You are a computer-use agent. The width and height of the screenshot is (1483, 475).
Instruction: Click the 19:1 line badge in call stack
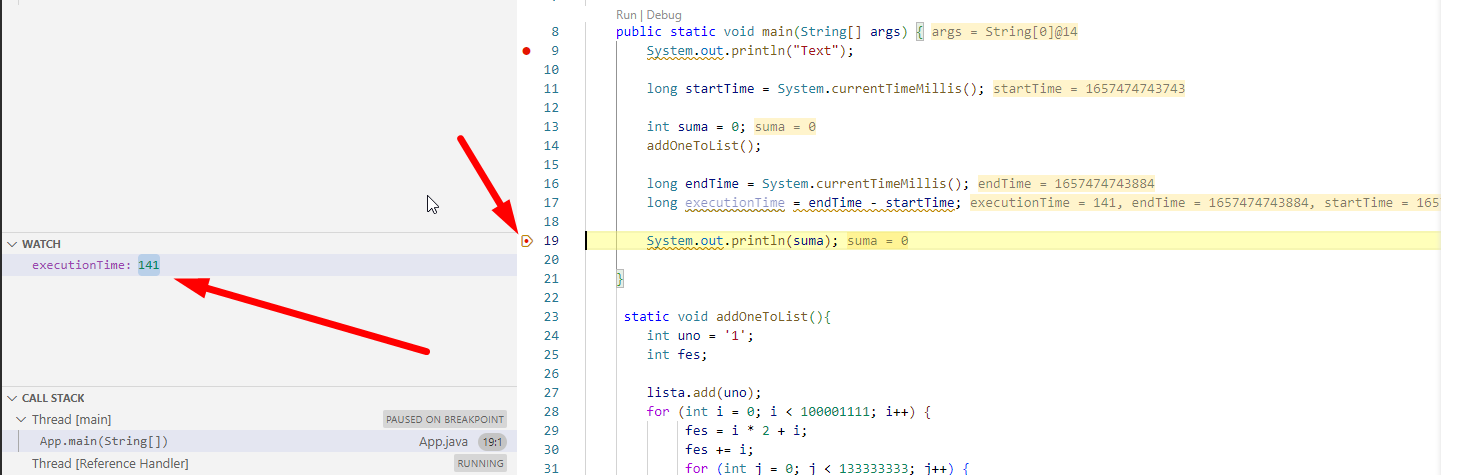[491, 441]
